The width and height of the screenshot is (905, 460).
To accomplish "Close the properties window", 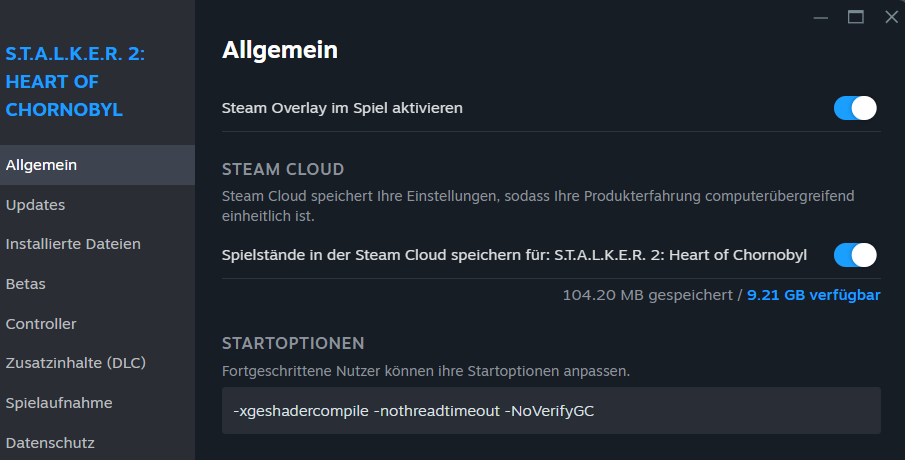I will [891, 17].
